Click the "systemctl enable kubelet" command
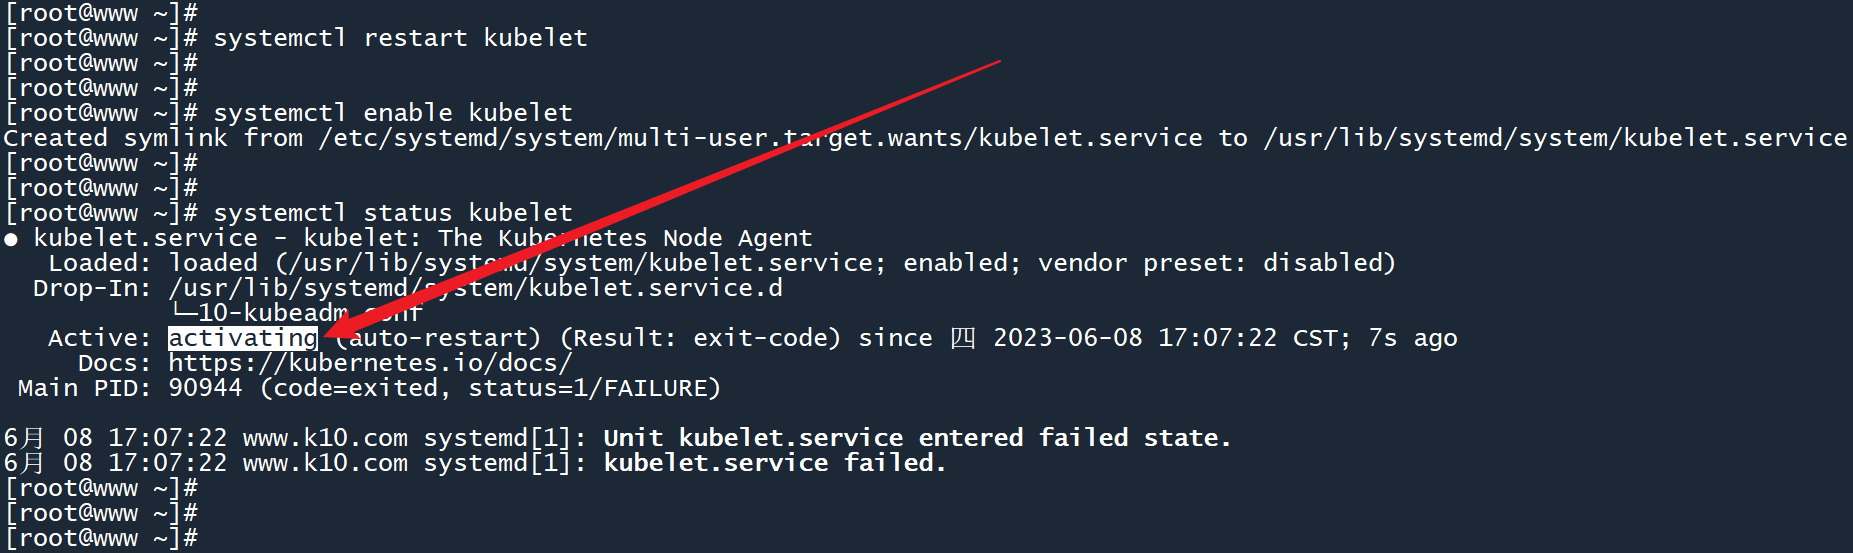Viewport: 1853px width, 553px height. [x=393, y=113]
